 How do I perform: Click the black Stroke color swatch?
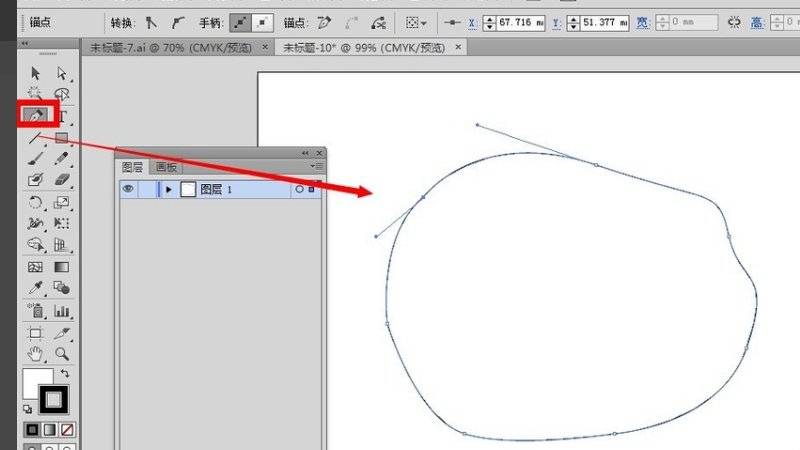coord(54,399)
